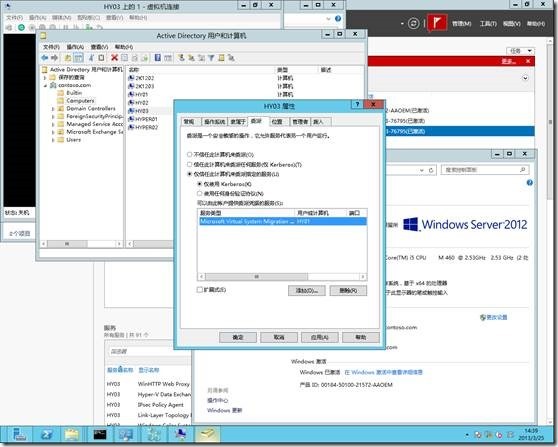Select trust for specified services only radio
This screenshot has height=447, width=558.
(x=189, y=174)
